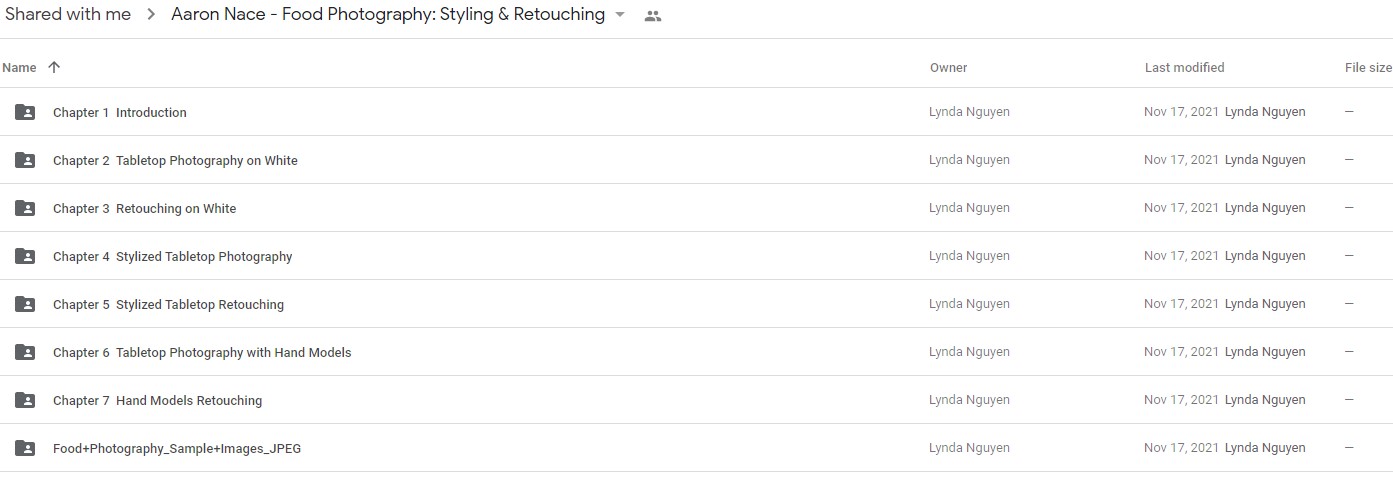
Task: Click the Chapter 7 folder icon
Action: pos(25,400)
